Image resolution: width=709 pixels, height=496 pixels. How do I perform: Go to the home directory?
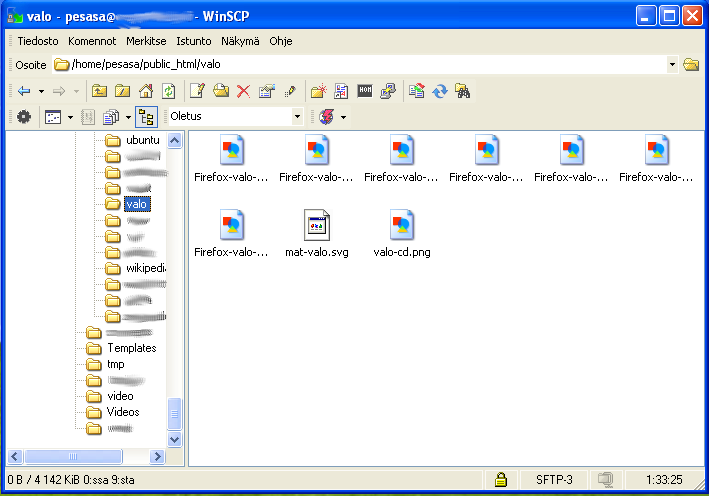pyautogui.click(x=146, y=91)
